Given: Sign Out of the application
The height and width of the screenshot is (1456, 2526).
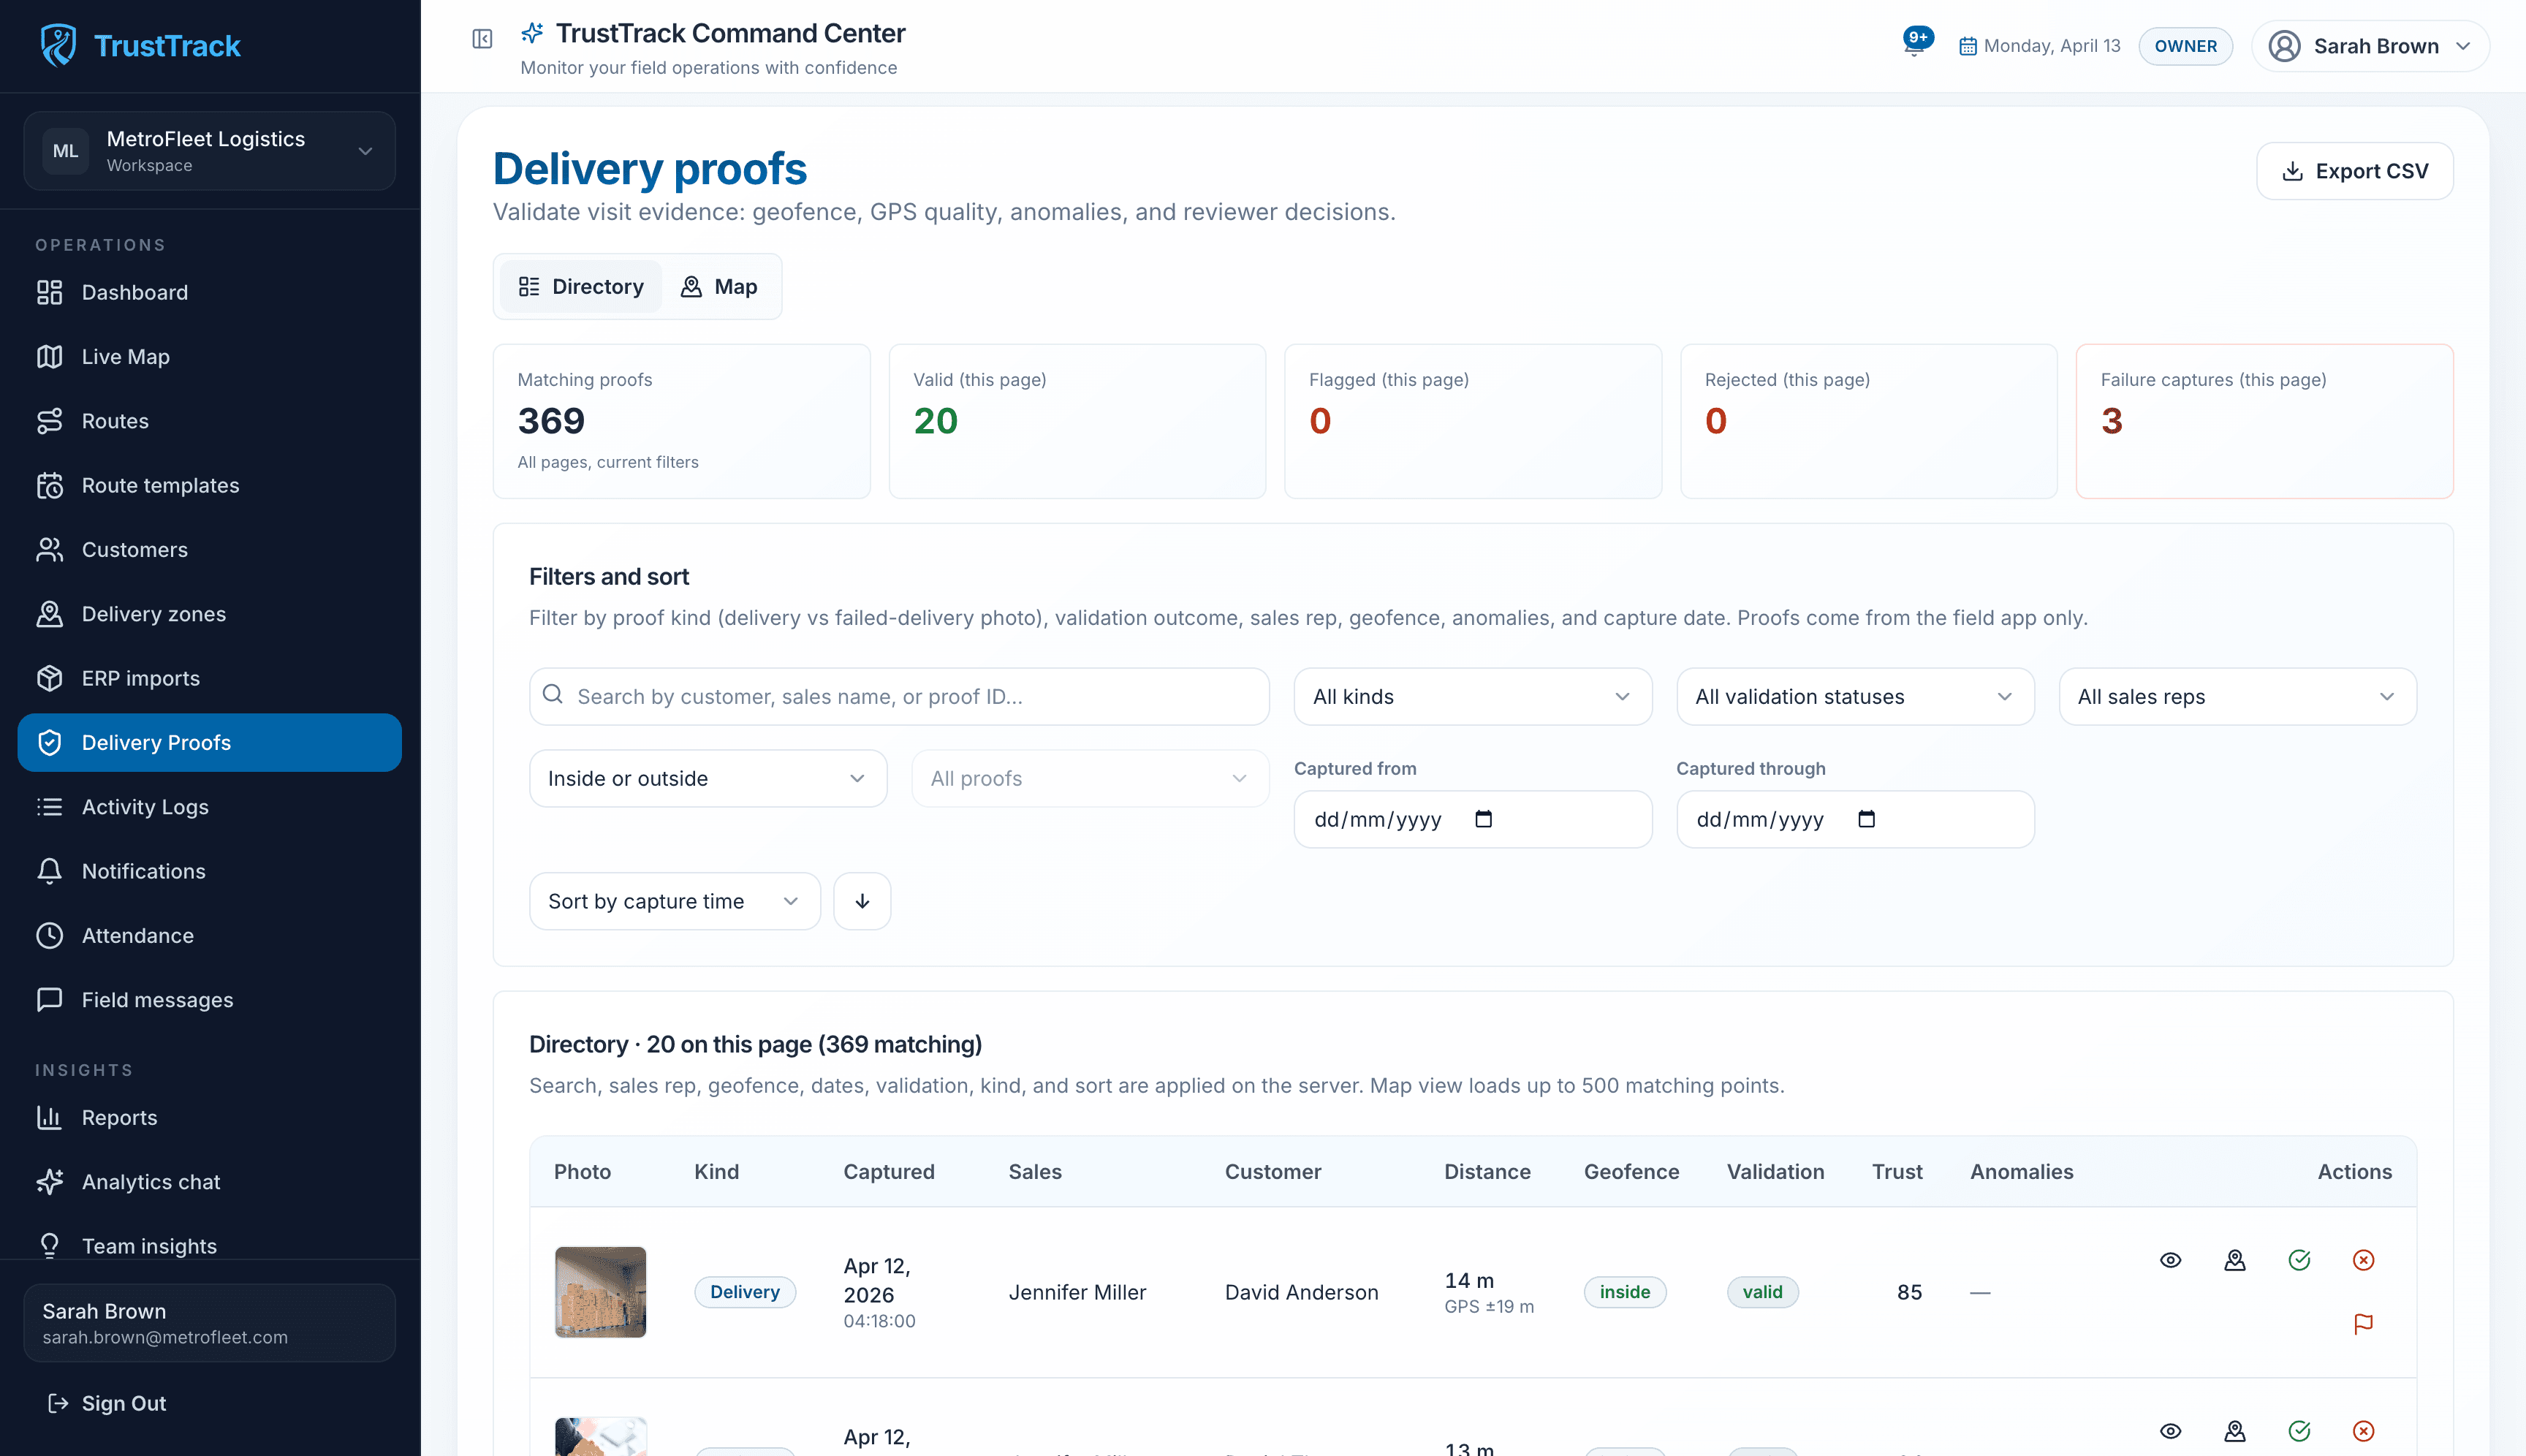Looking at the screenshot, I should click(x=107, y=1403).
